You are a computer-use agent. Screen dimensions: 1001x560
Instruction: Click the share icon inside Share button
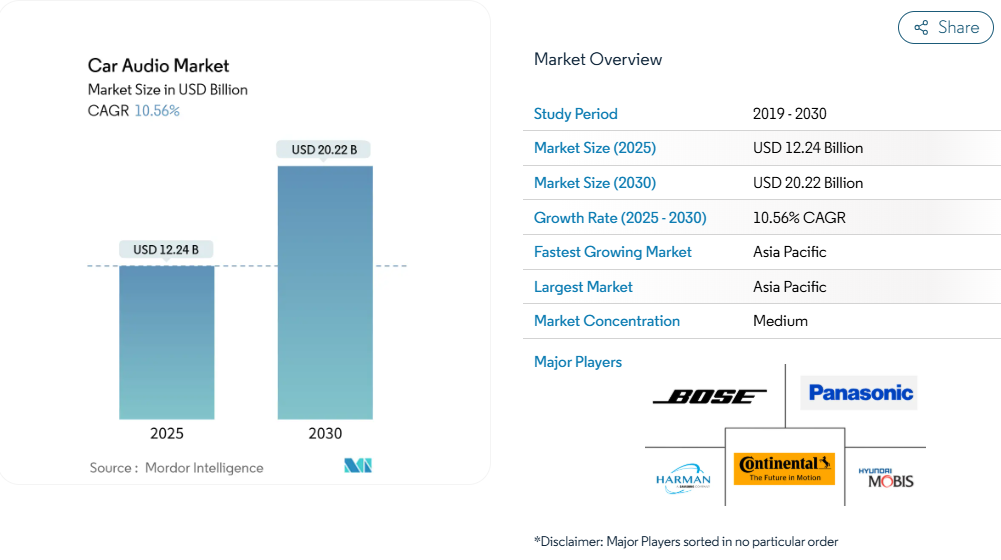tap(921, 28)
